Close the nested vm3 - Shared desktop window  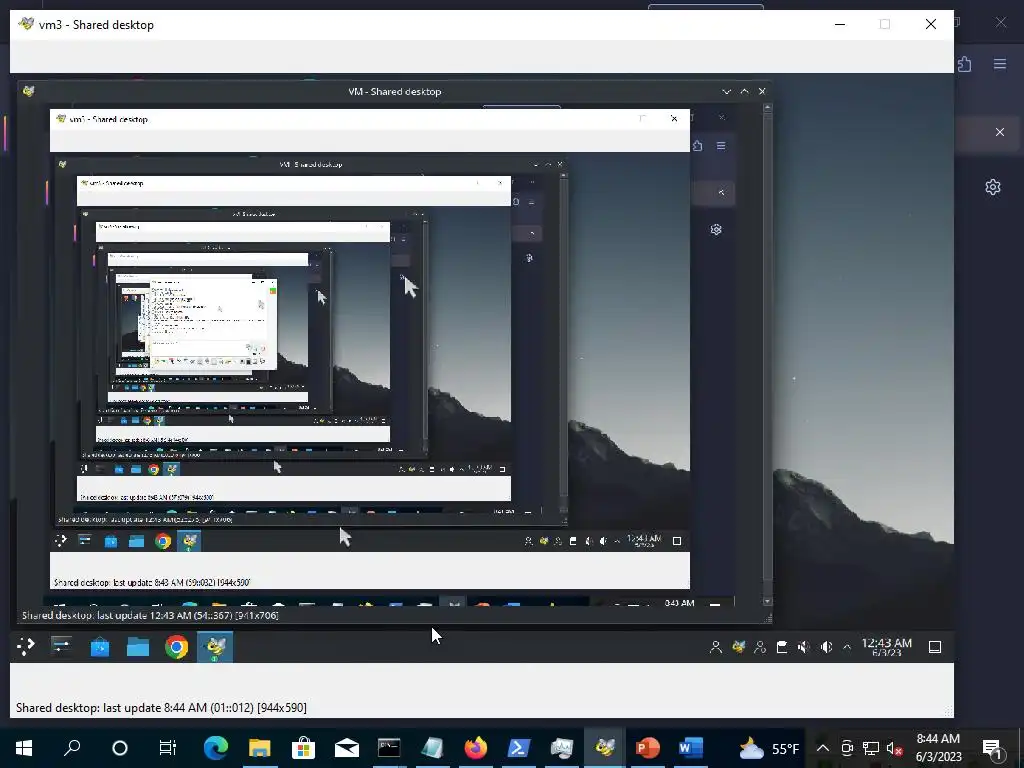[674, 118]
